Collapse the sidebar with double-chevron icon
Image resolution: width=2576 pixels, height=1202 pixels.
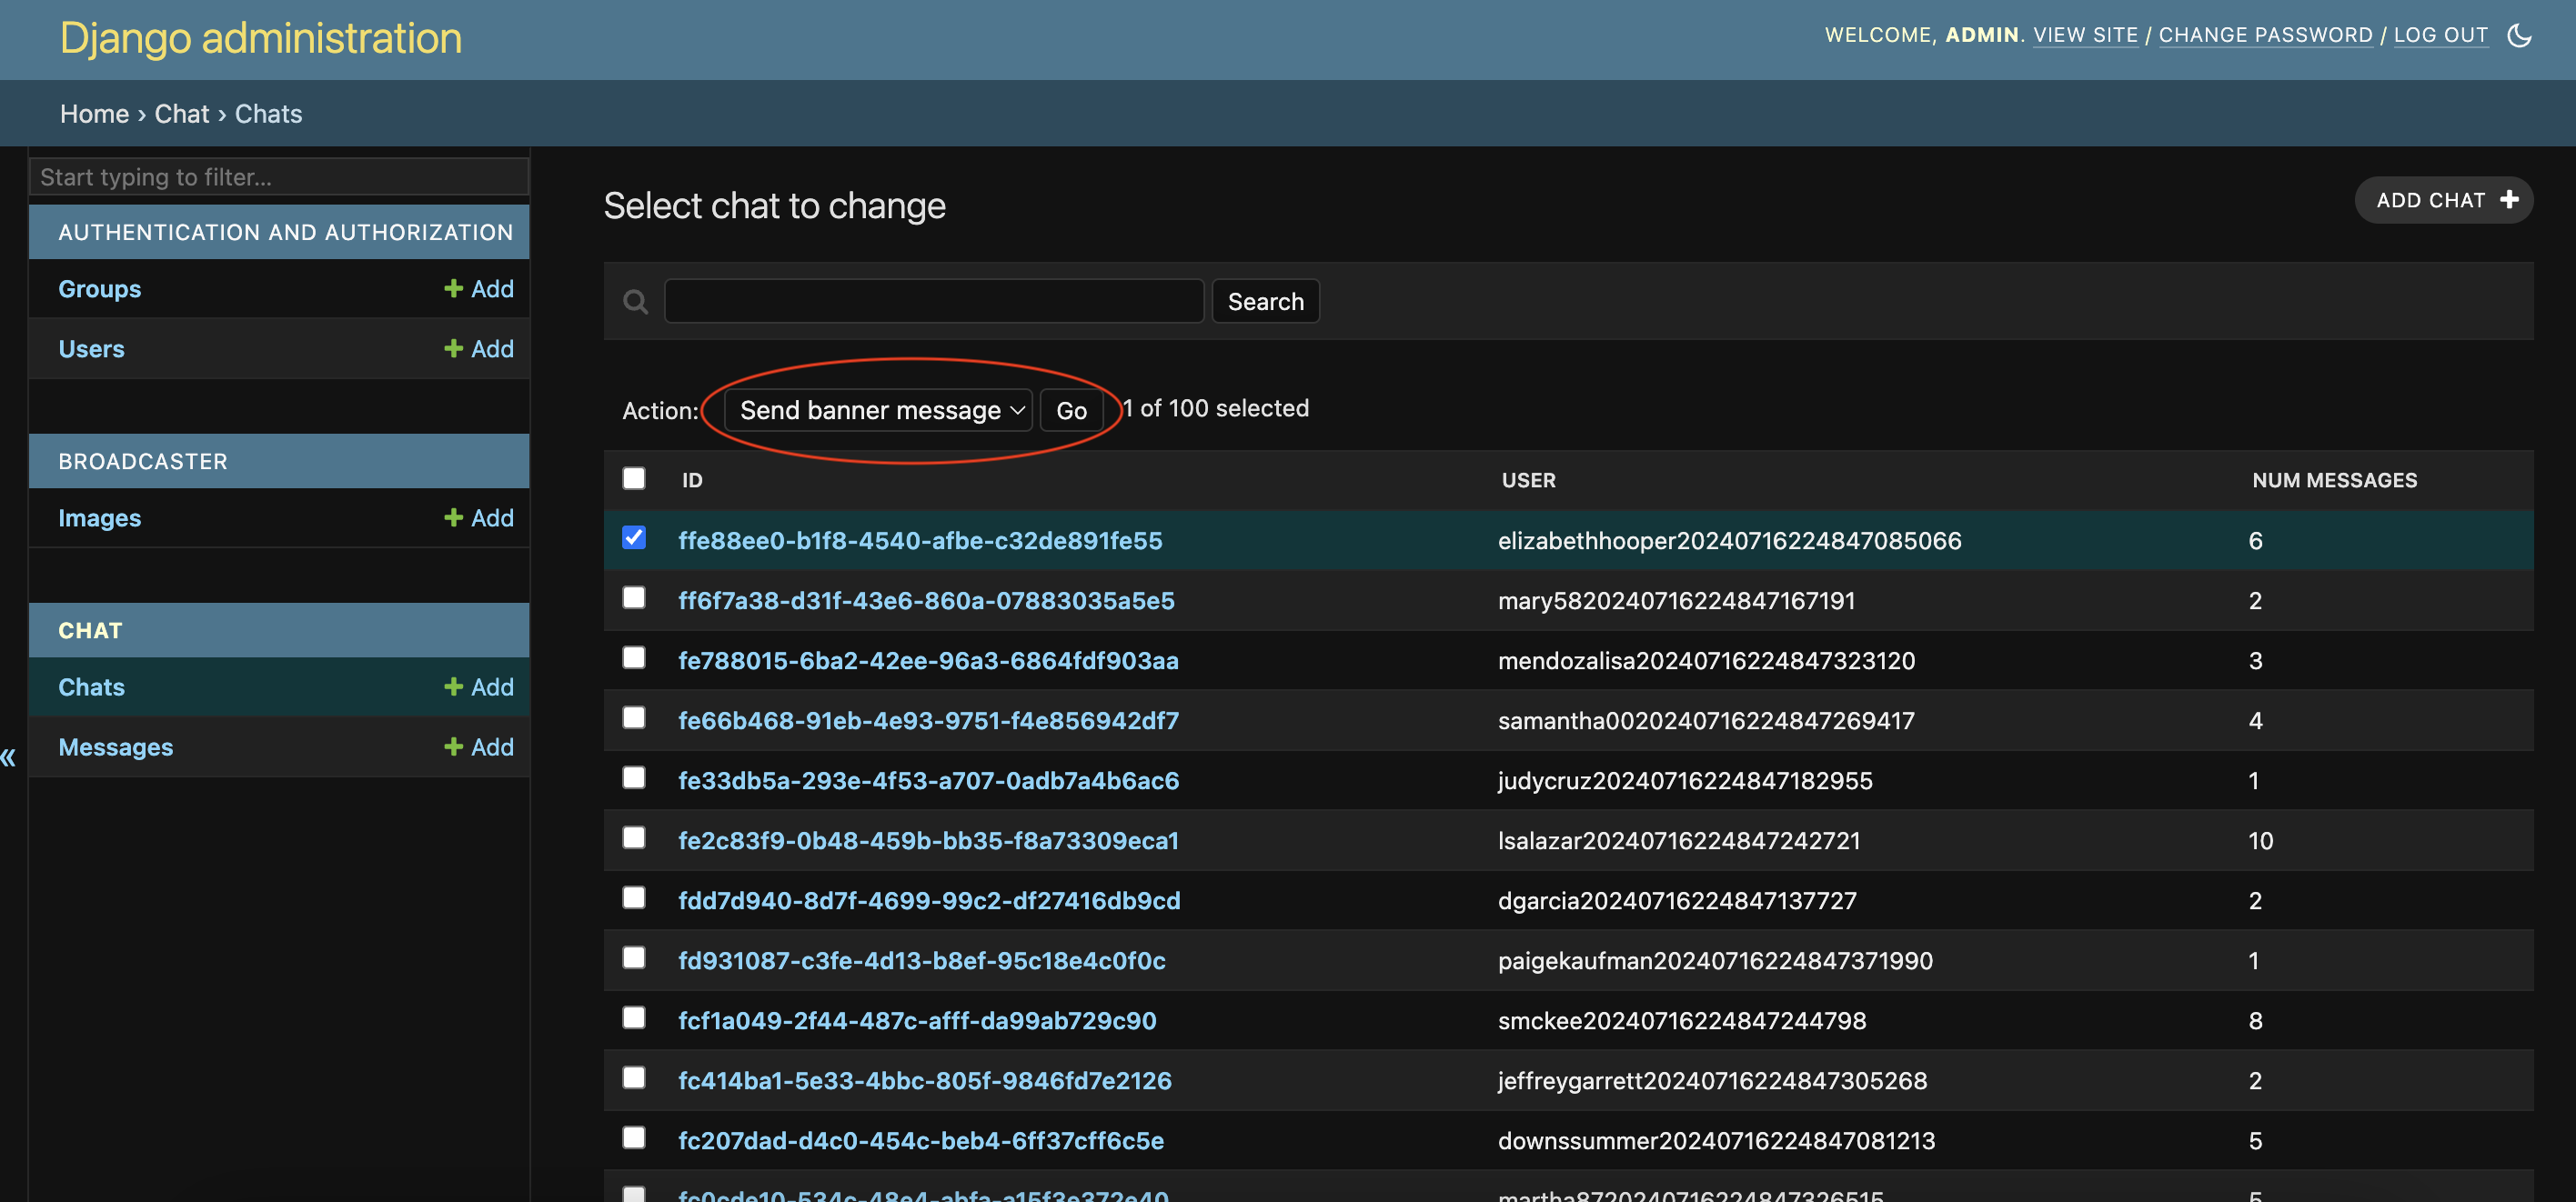point(9,757)
